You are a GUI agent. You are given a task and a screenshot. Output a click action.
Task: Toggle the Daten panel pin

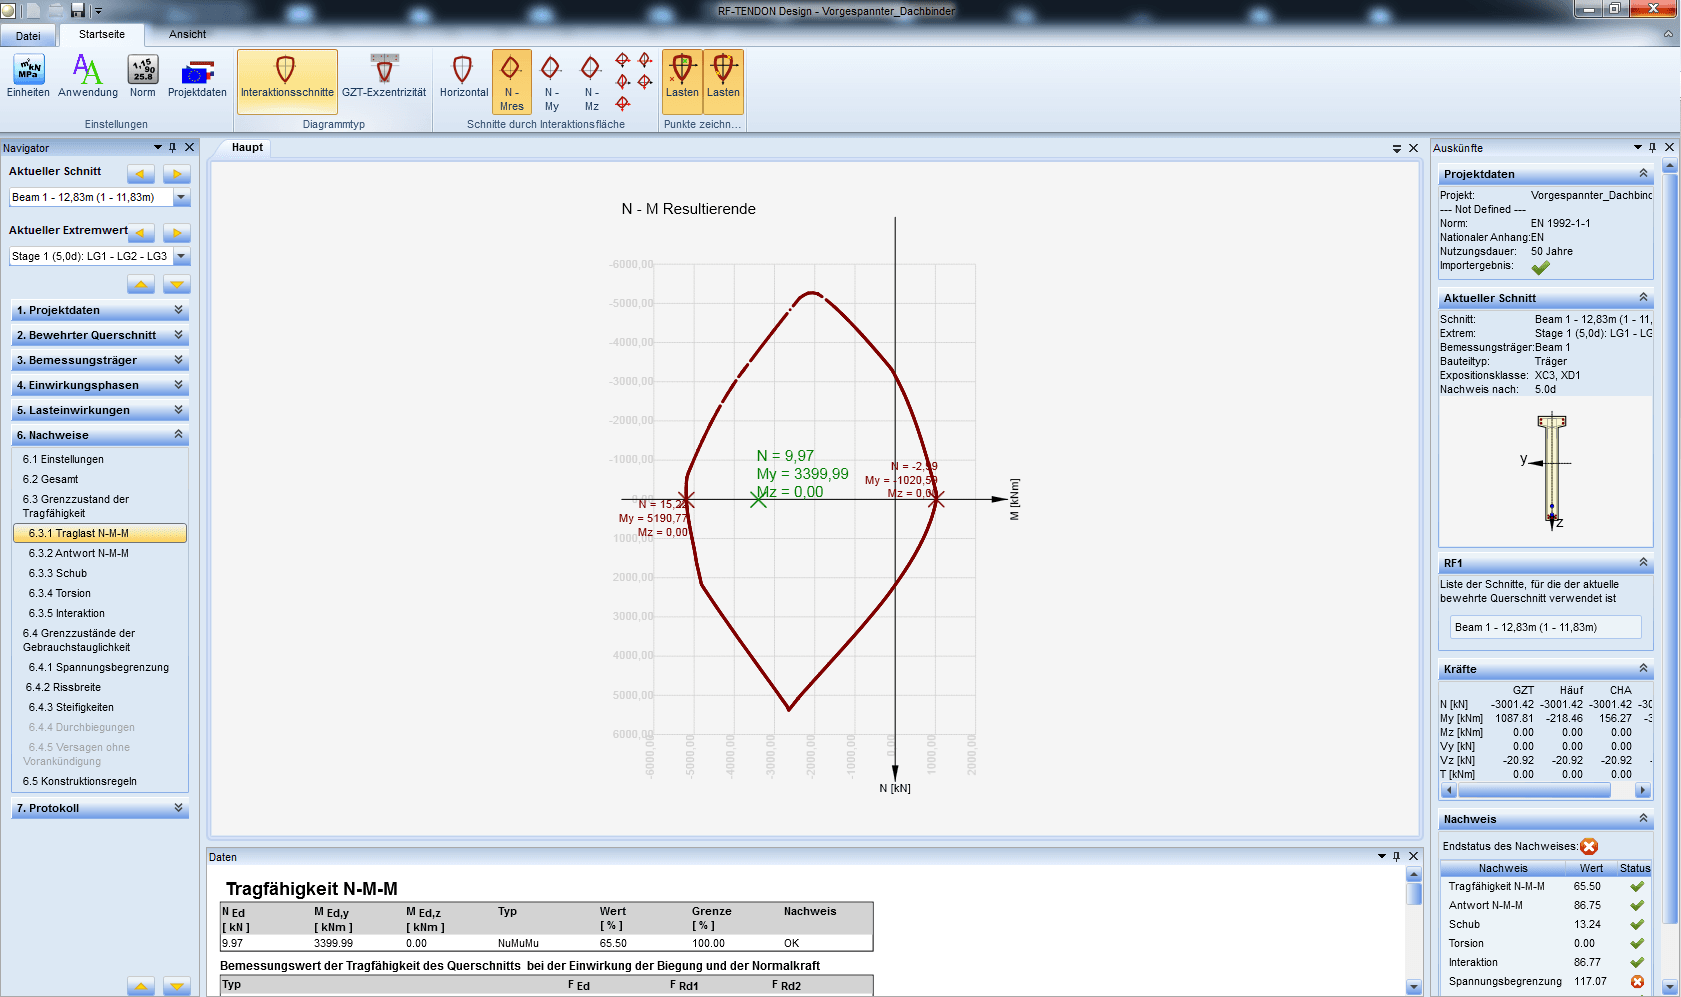(x=1396, y=856)
